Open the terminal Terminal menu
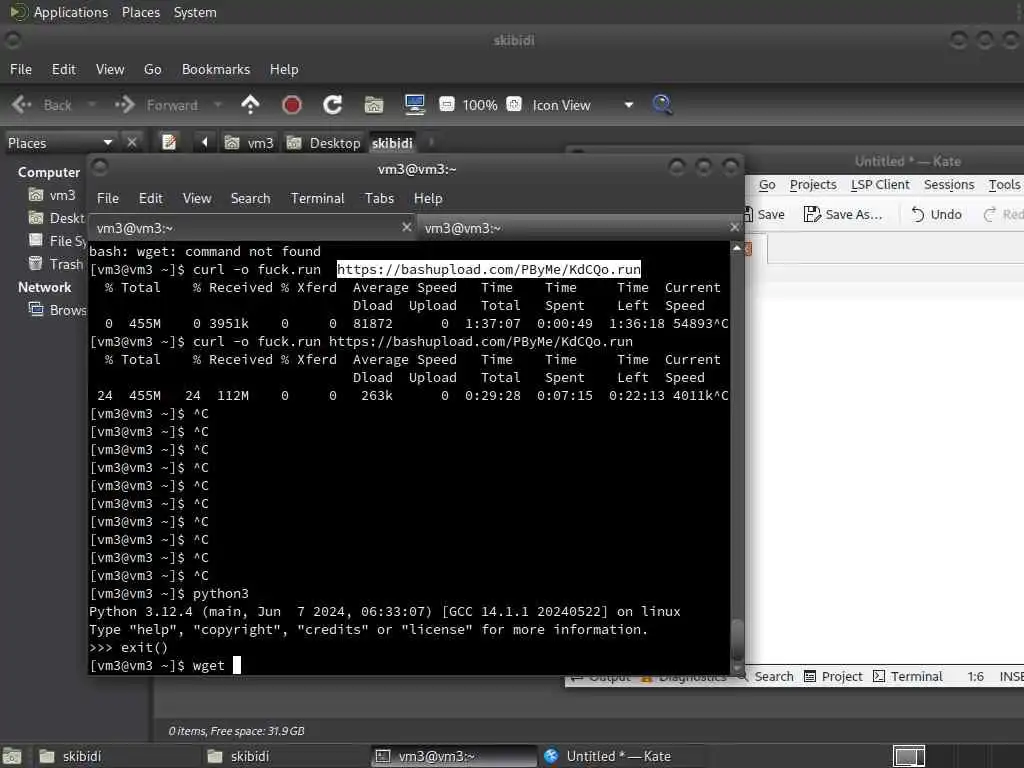Screen dimensions: 1024x768 pos(317,199)
